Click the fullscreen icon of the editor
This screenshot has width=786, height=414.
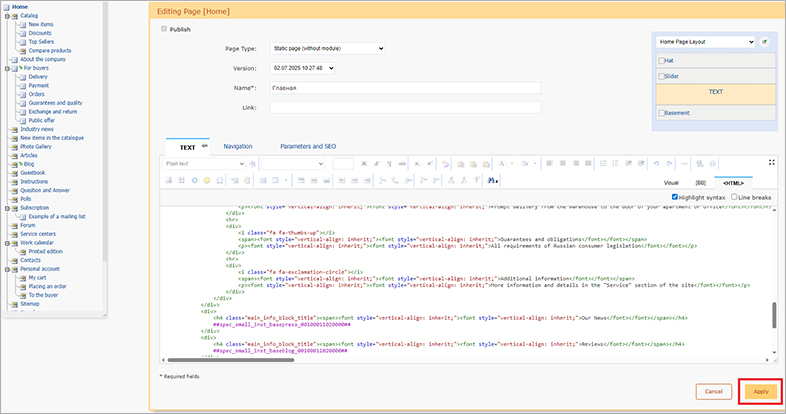pos(771,163)
